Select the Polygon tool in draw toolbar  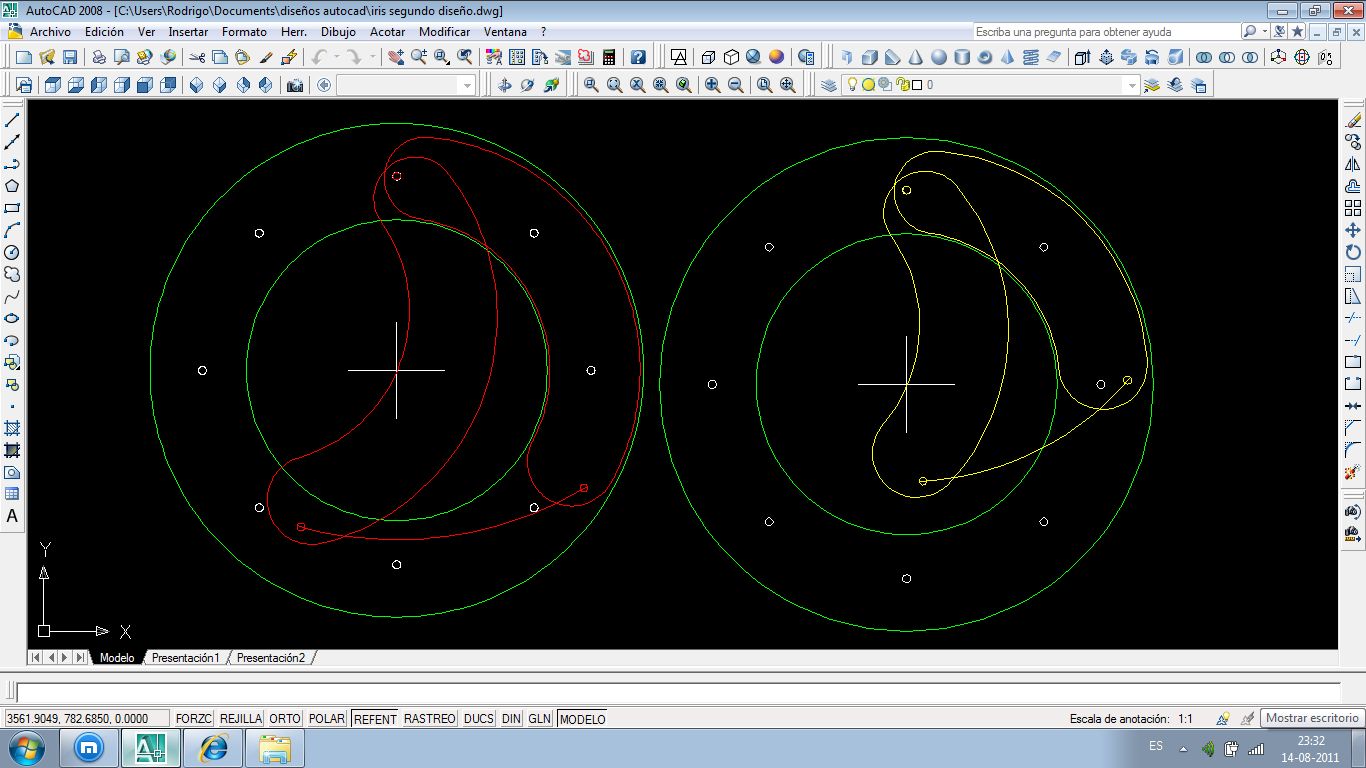13,186
